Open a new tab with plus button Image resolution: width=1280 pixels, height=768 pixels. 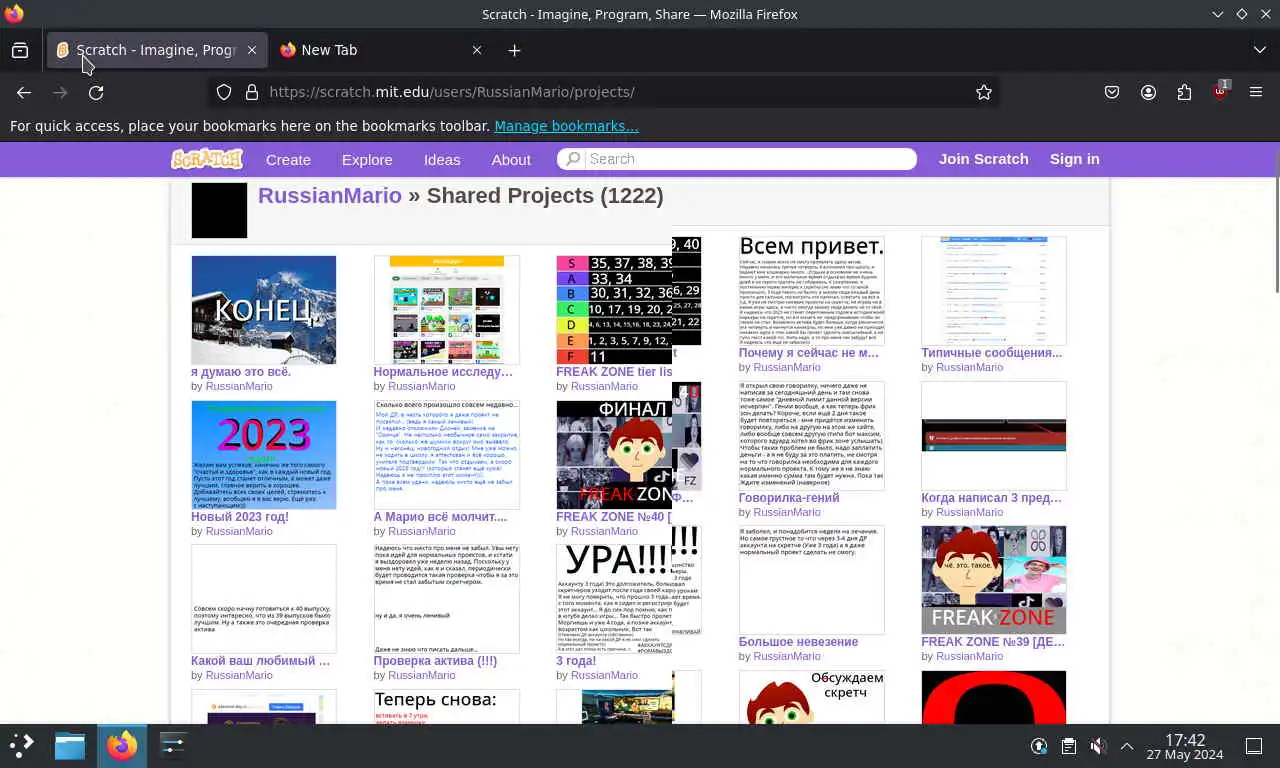(x=514, y=50)
